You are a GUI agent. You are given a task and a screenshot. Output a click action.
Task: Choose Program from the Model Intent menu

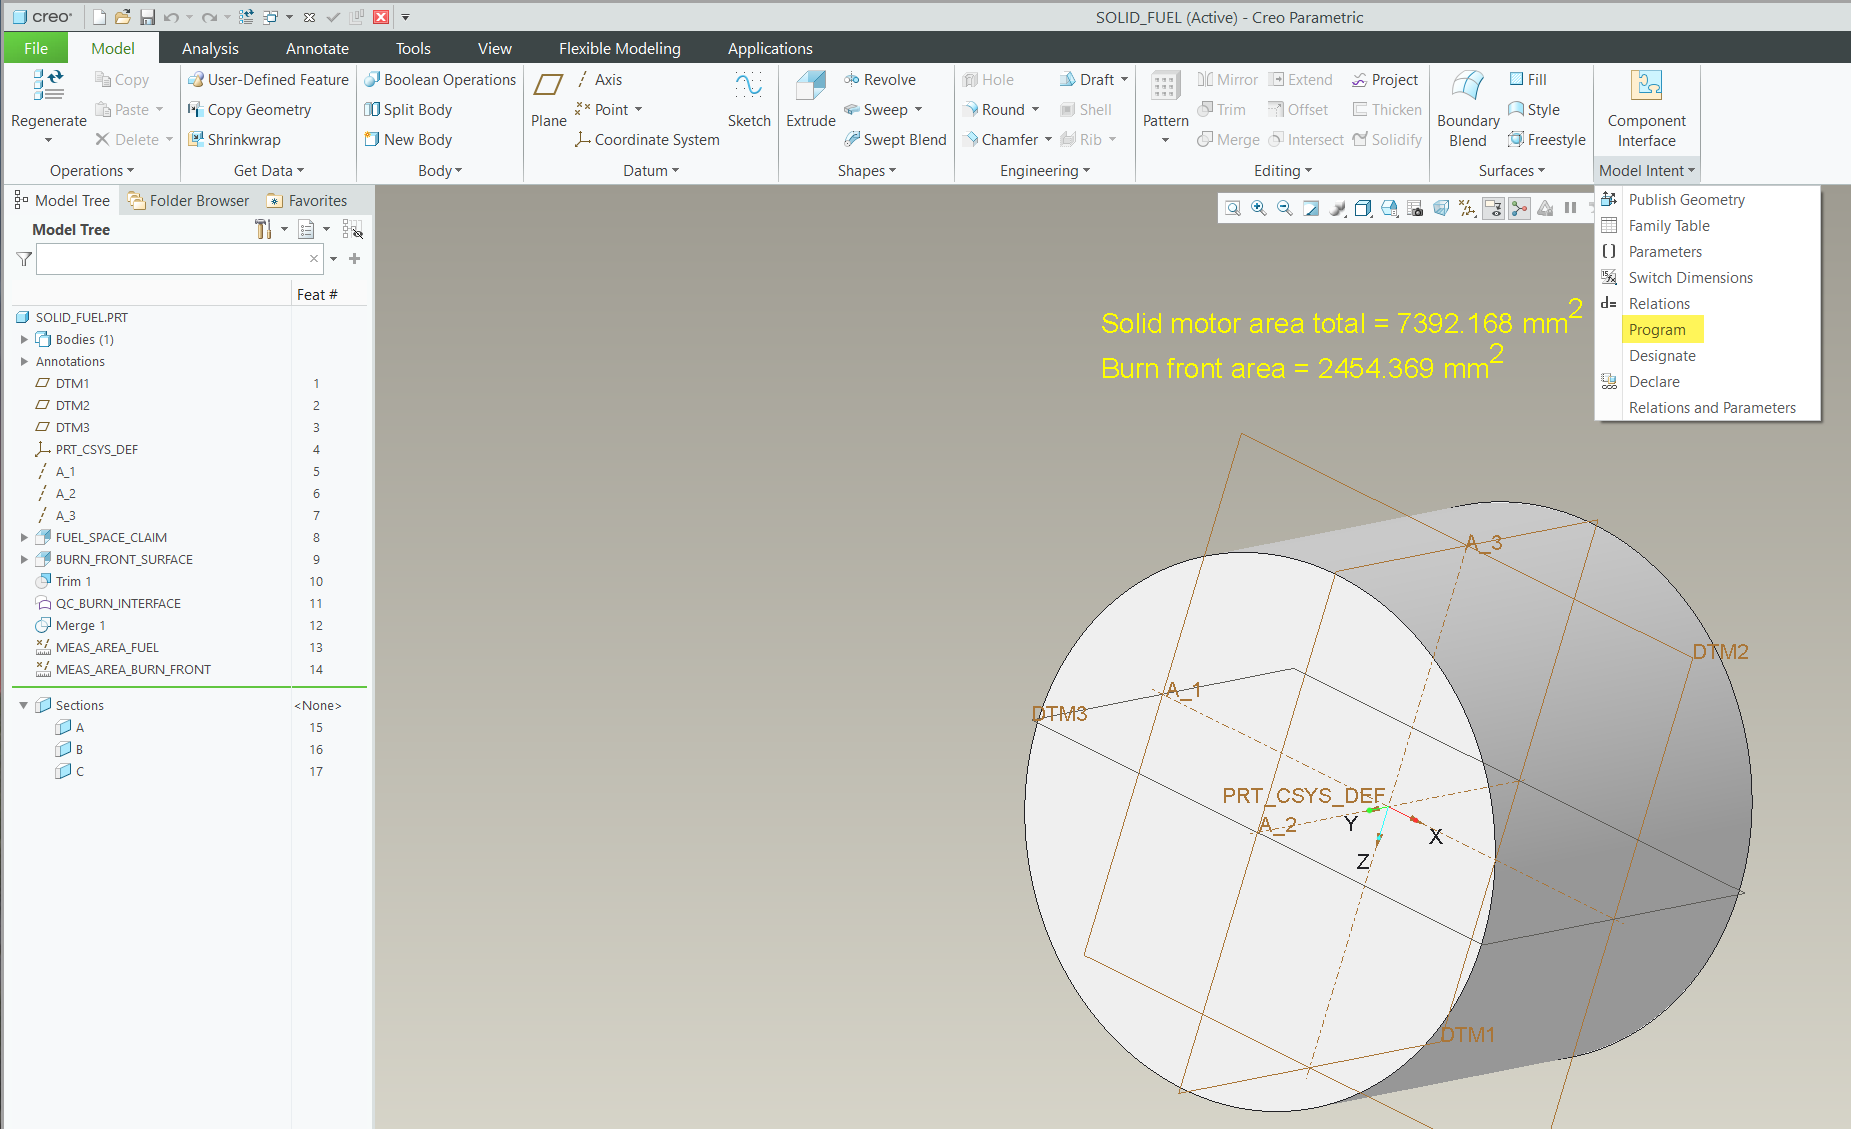1661,329
